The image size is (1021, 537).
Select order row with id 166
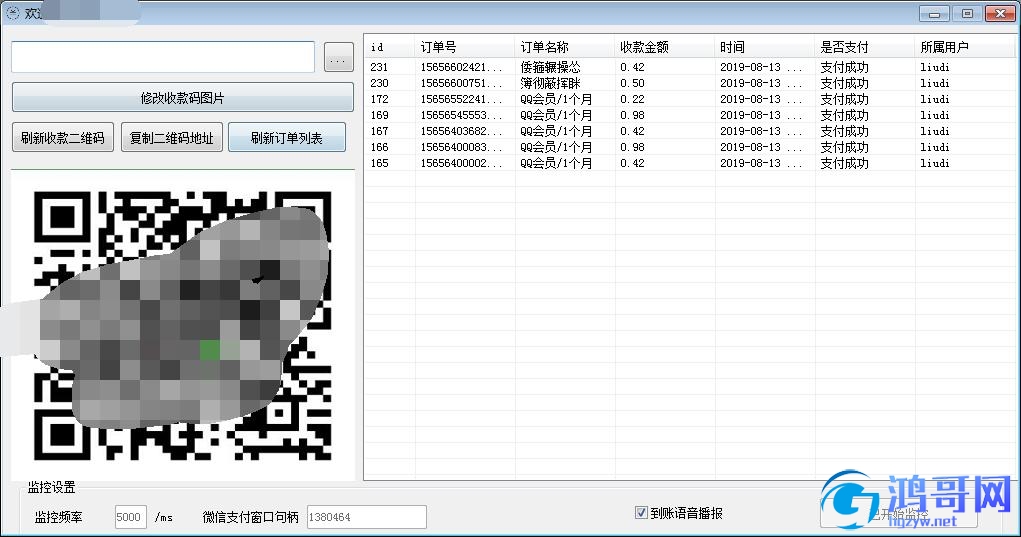coord(690,147)
